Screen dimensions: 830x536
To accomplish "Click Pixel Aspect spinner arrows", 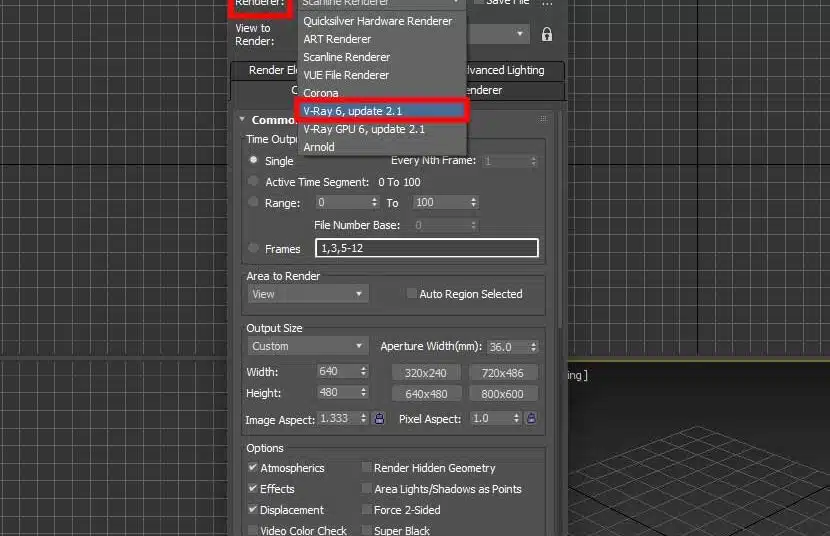I will pyautogui.click(x=517, y=419).
